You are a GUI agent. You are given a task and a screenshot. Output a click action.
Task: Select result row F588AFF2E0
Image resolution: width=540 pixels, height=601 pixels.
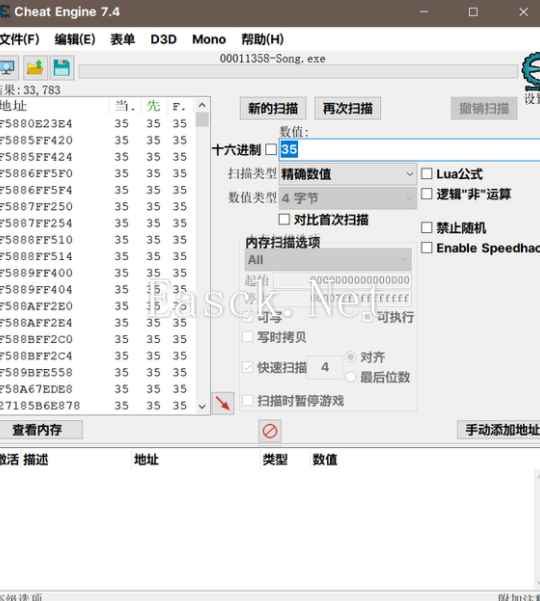tap(98, 306)
